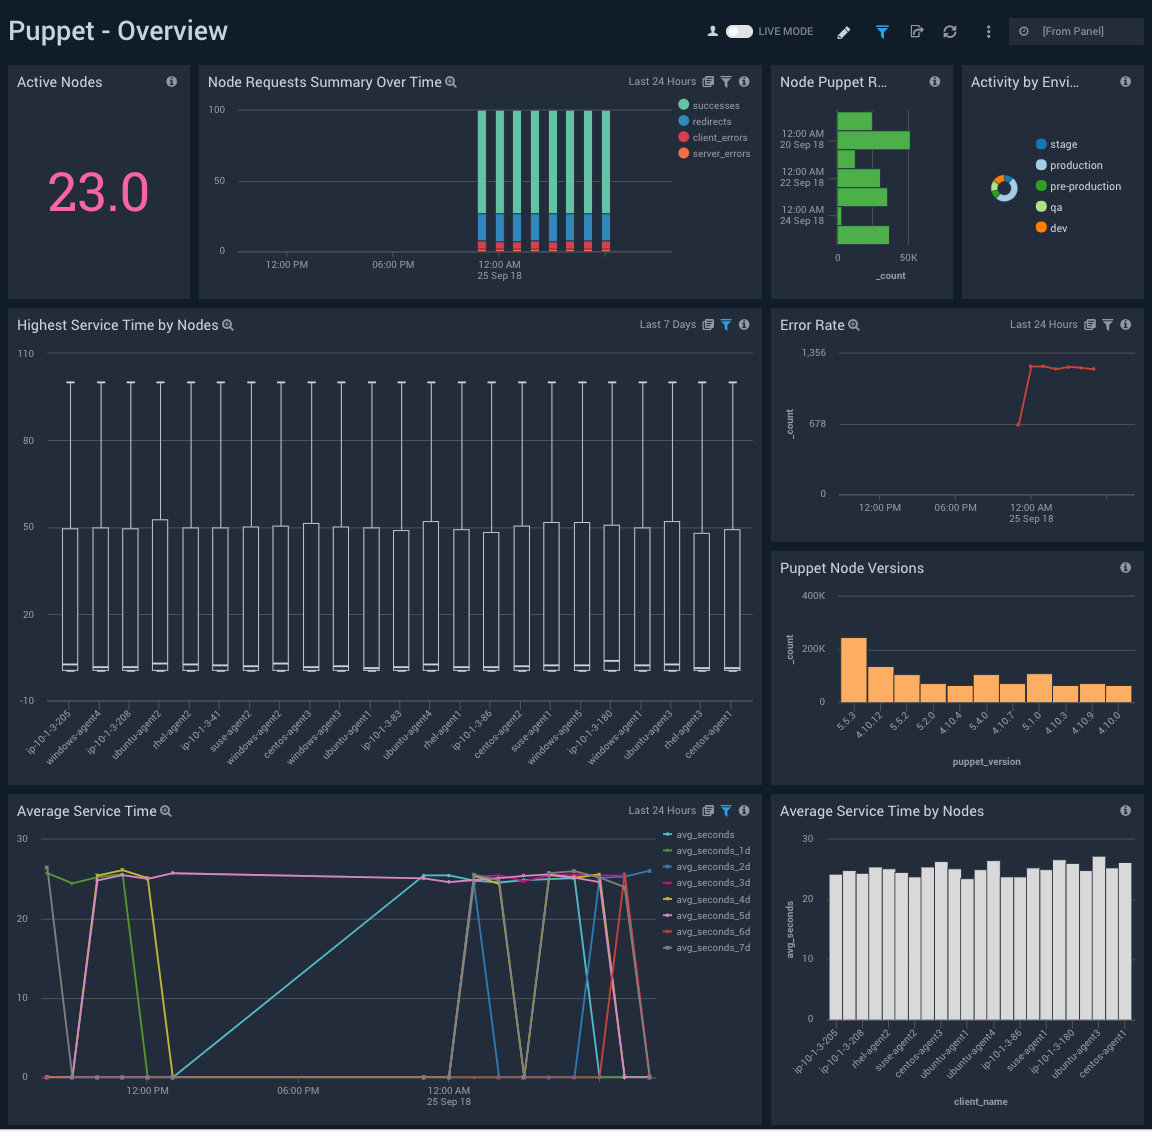Toggle the Live Mode switch
The height and width of the screenshot is (1132, 1152).
coord(739,32)
